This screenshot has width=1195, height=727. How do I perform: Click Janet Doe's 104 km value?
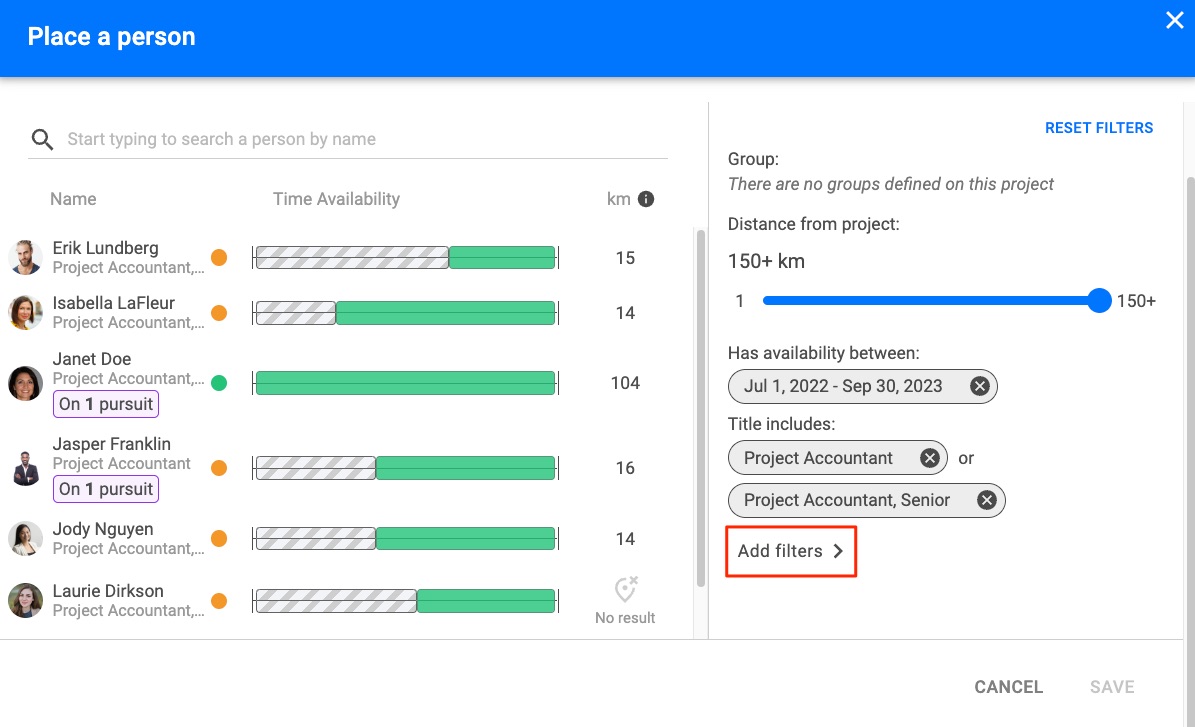625,383
